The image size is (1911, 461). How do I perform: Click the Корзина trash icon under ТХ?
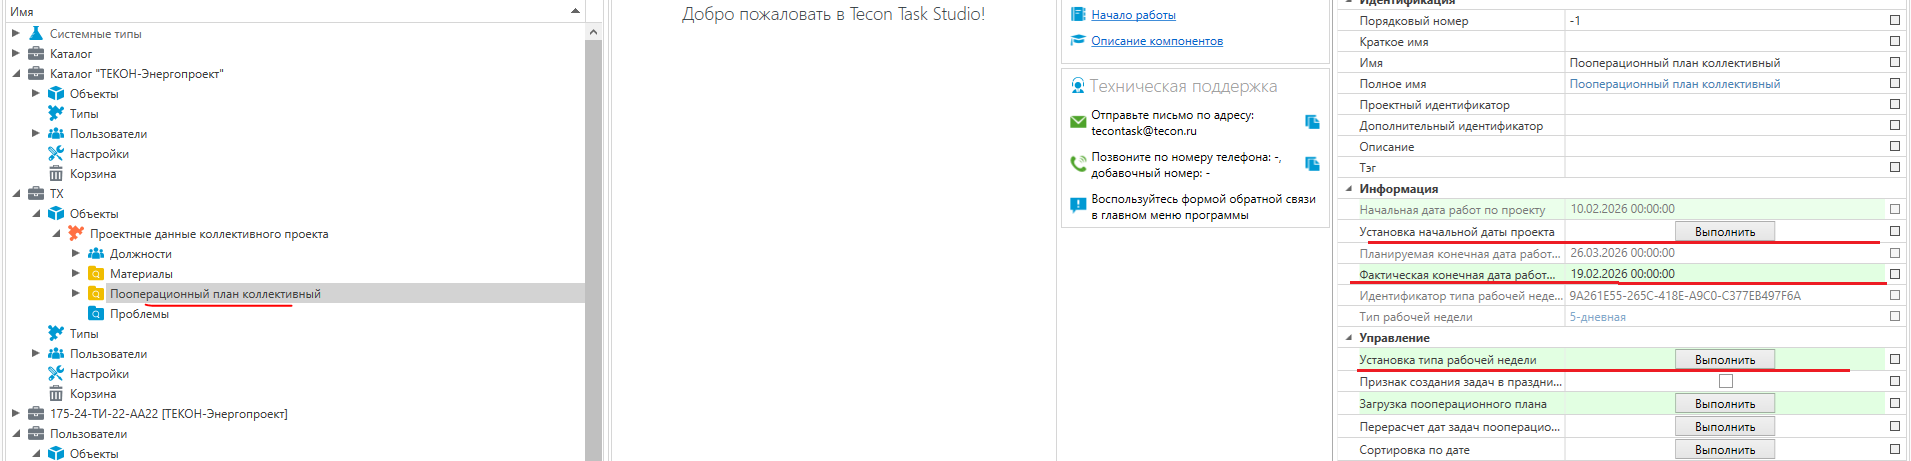[56, 393]
